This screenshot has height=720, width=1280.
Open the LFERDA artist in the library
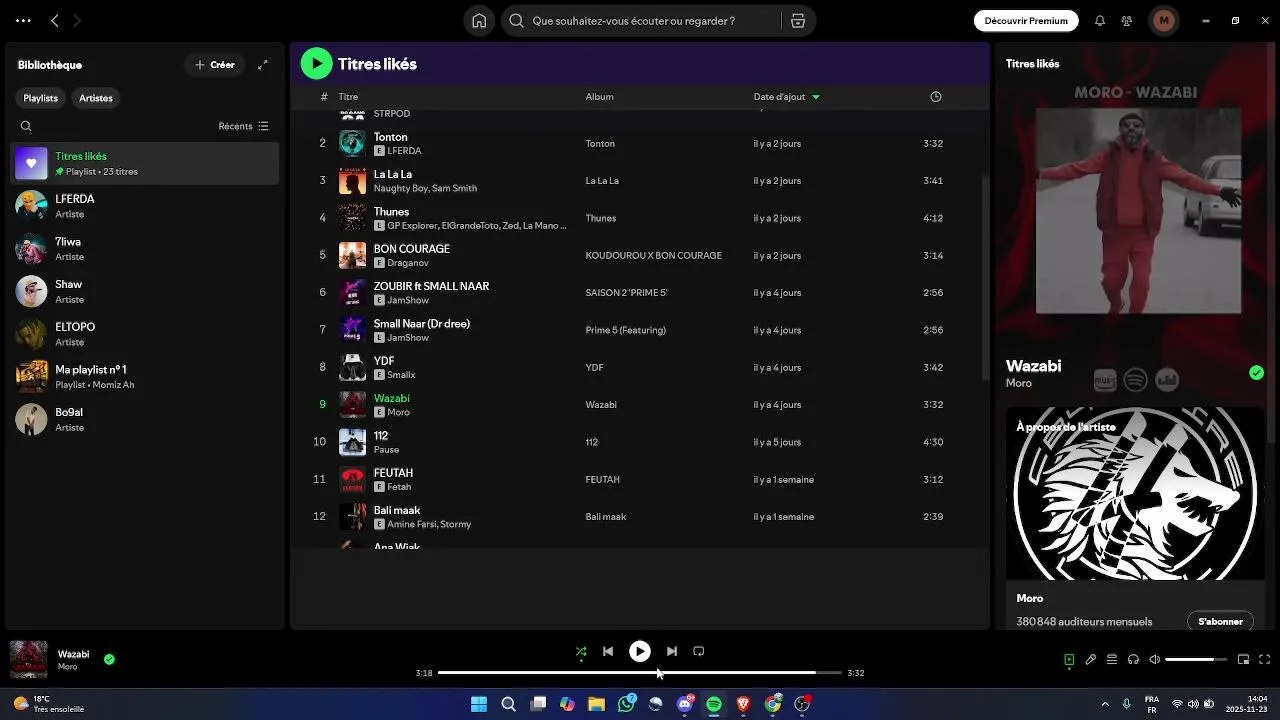click(145, 206)
